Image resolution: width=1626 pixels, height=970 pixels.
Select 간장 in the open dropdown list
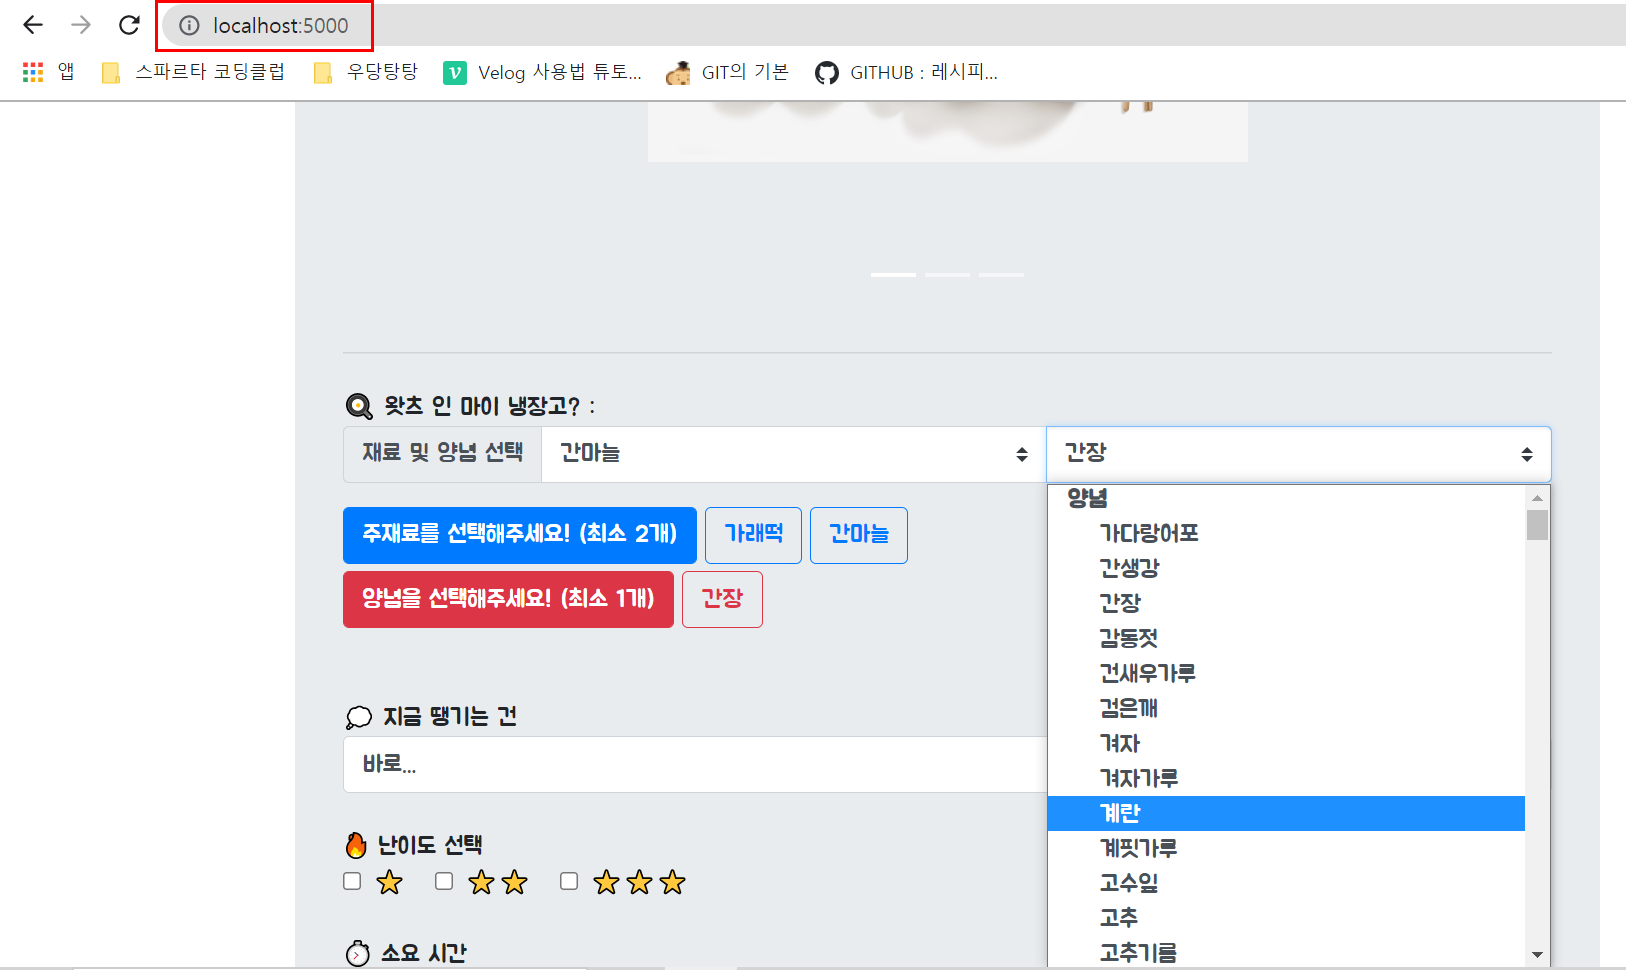pos(1286,603)
